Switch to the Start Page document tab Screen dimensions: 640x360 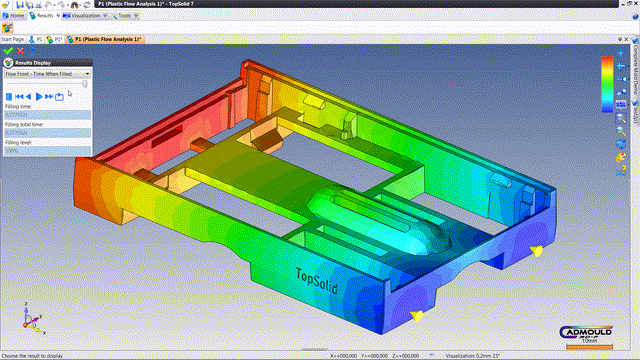(12, 39)
